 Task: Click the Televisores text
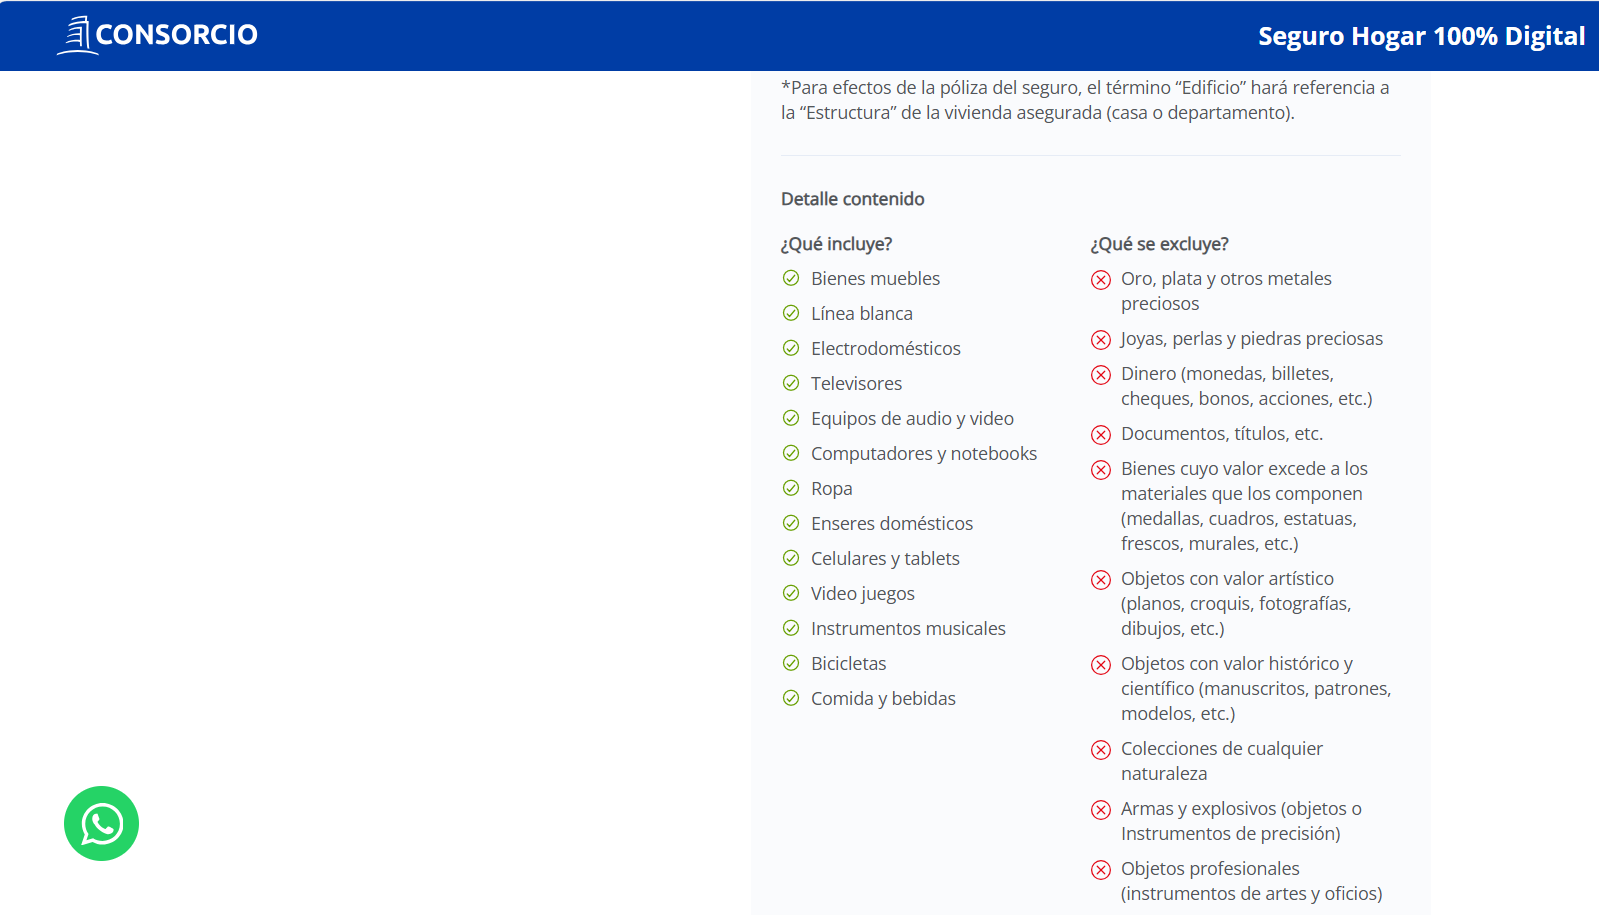click(x=857, y=383)
